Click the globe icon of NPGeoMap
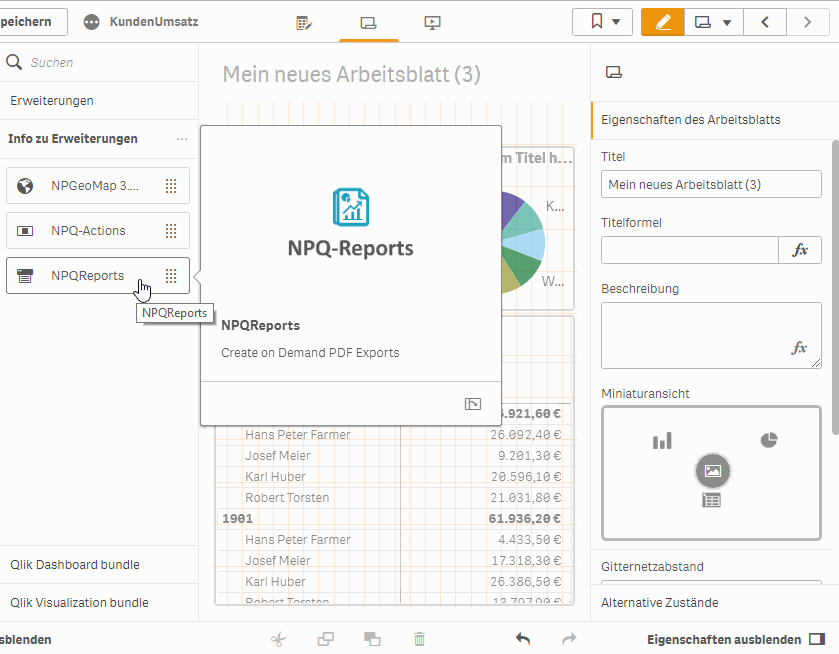This screenshot has height=654, width=839. tap(25, 186)
